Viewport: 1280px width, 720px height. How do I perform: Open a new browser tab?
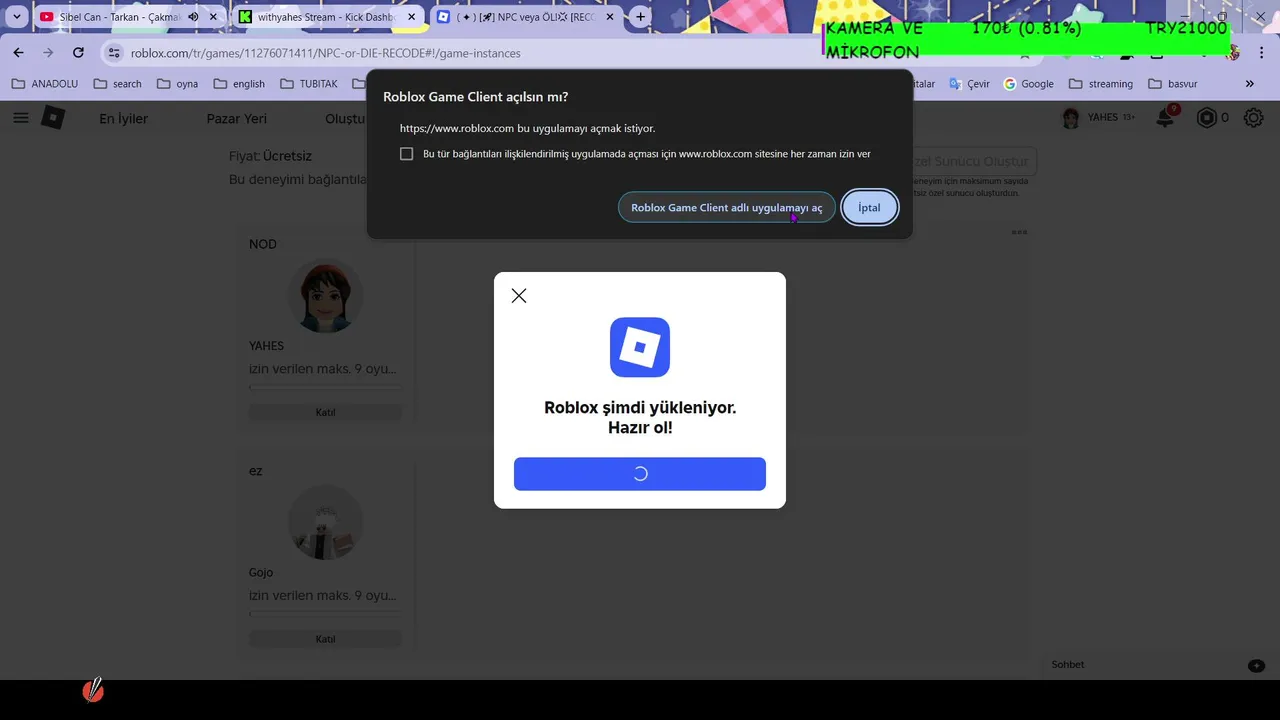(x=641, y=17)
